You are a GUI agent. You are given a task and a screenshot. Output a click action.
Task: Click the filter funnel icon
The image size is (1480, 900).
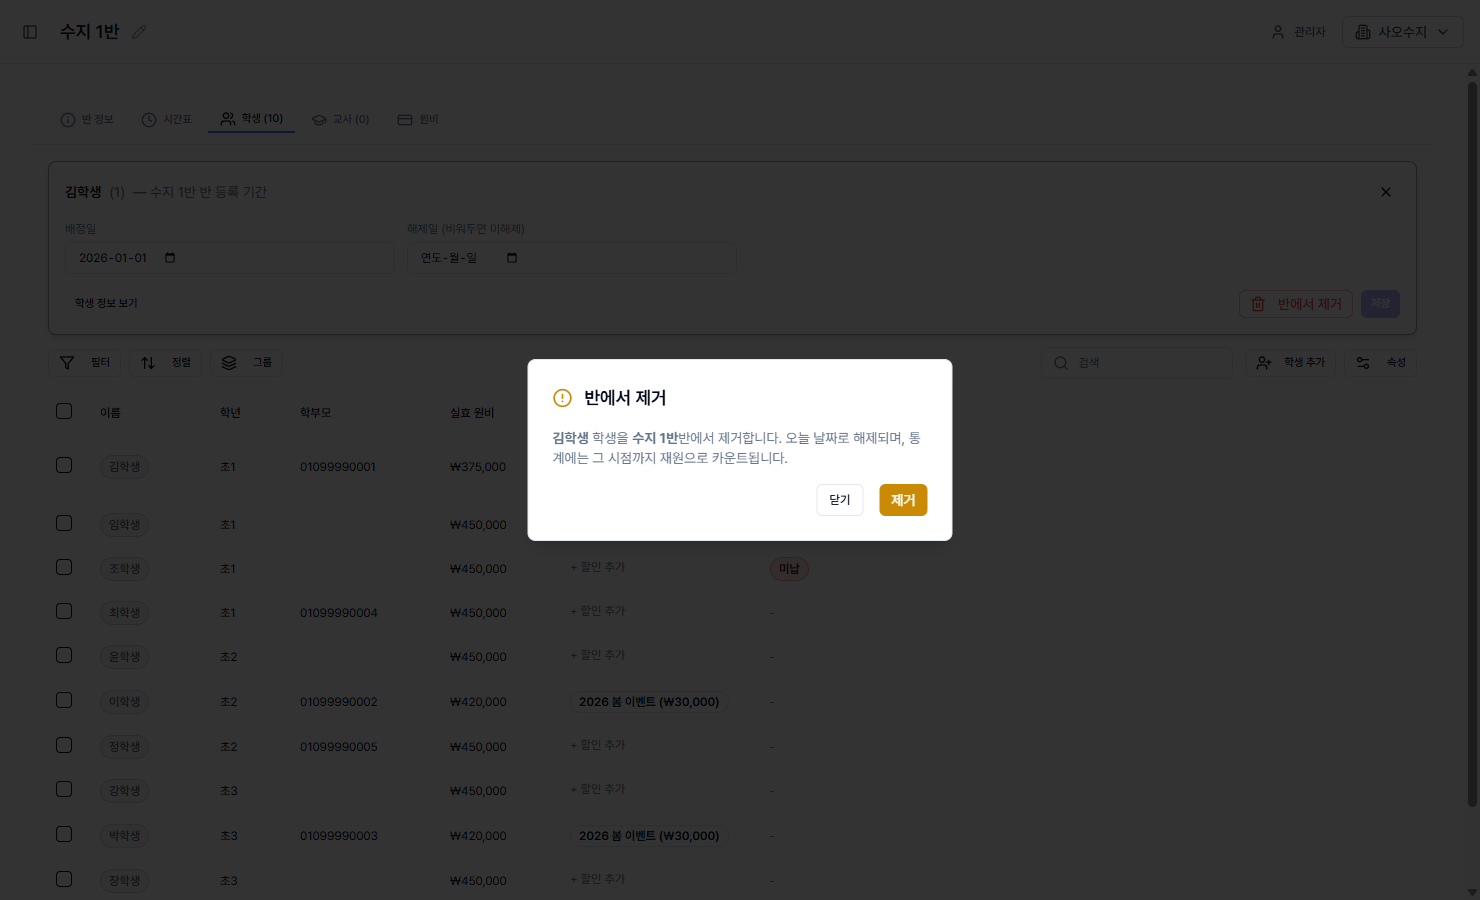point(67,363)
